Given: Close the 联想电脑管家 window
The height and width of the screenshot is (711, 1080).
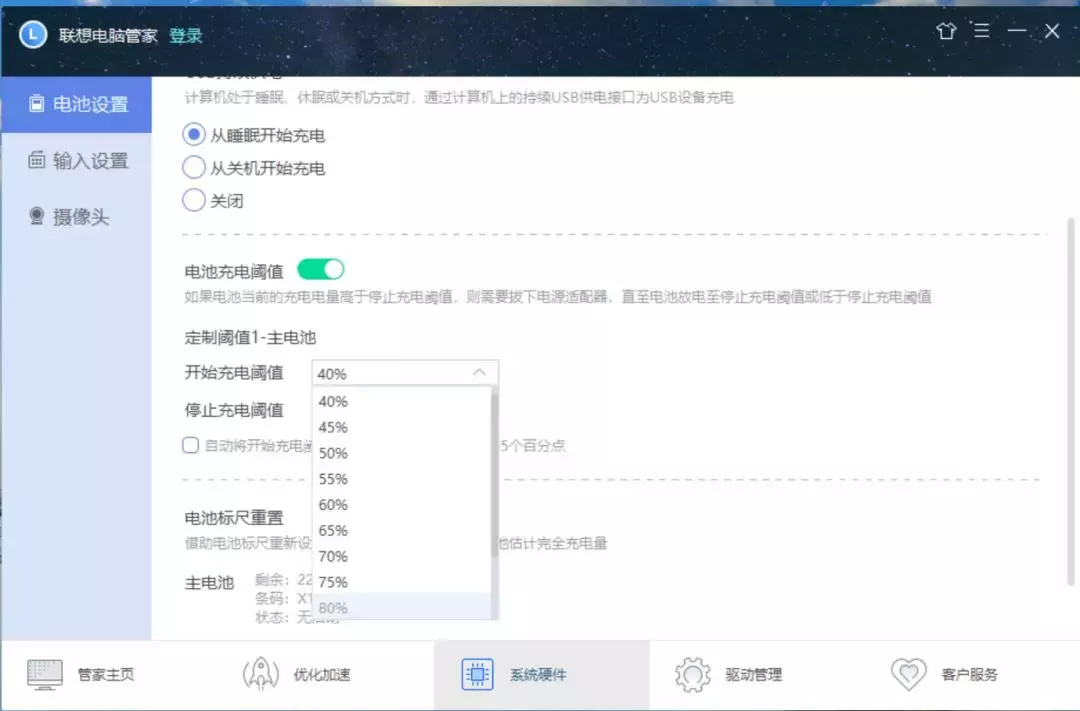Looking at the screenshot, I should 1052,30.
